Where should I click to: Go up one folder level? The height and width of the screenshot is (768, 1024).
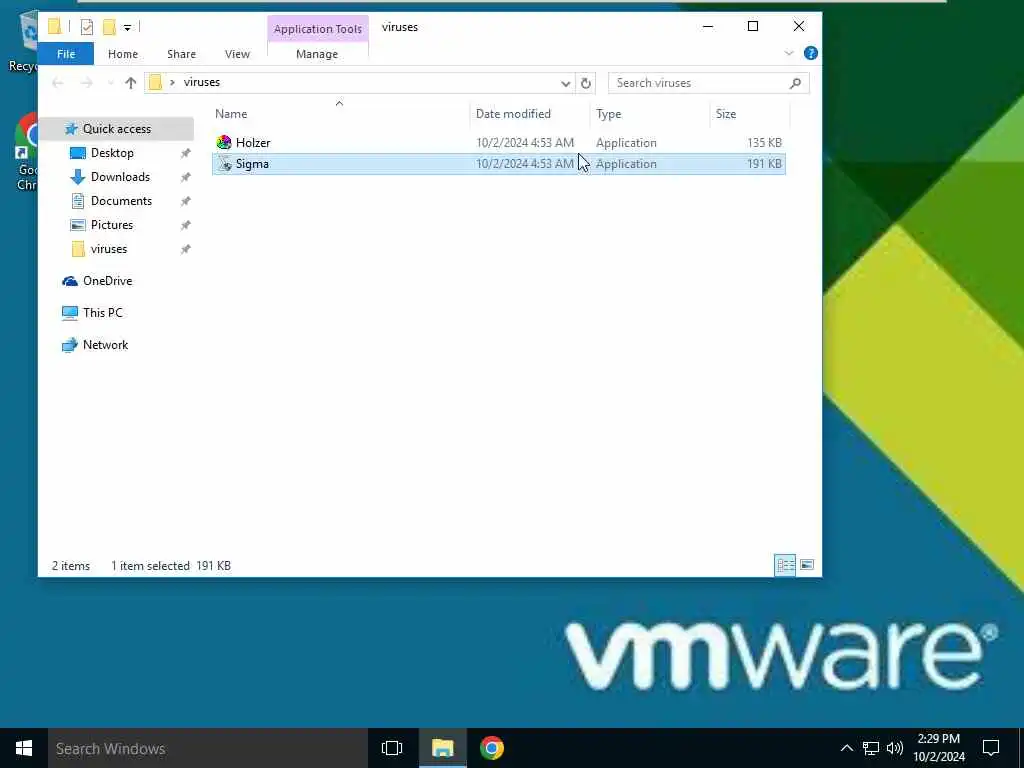(x=131, y=83)
